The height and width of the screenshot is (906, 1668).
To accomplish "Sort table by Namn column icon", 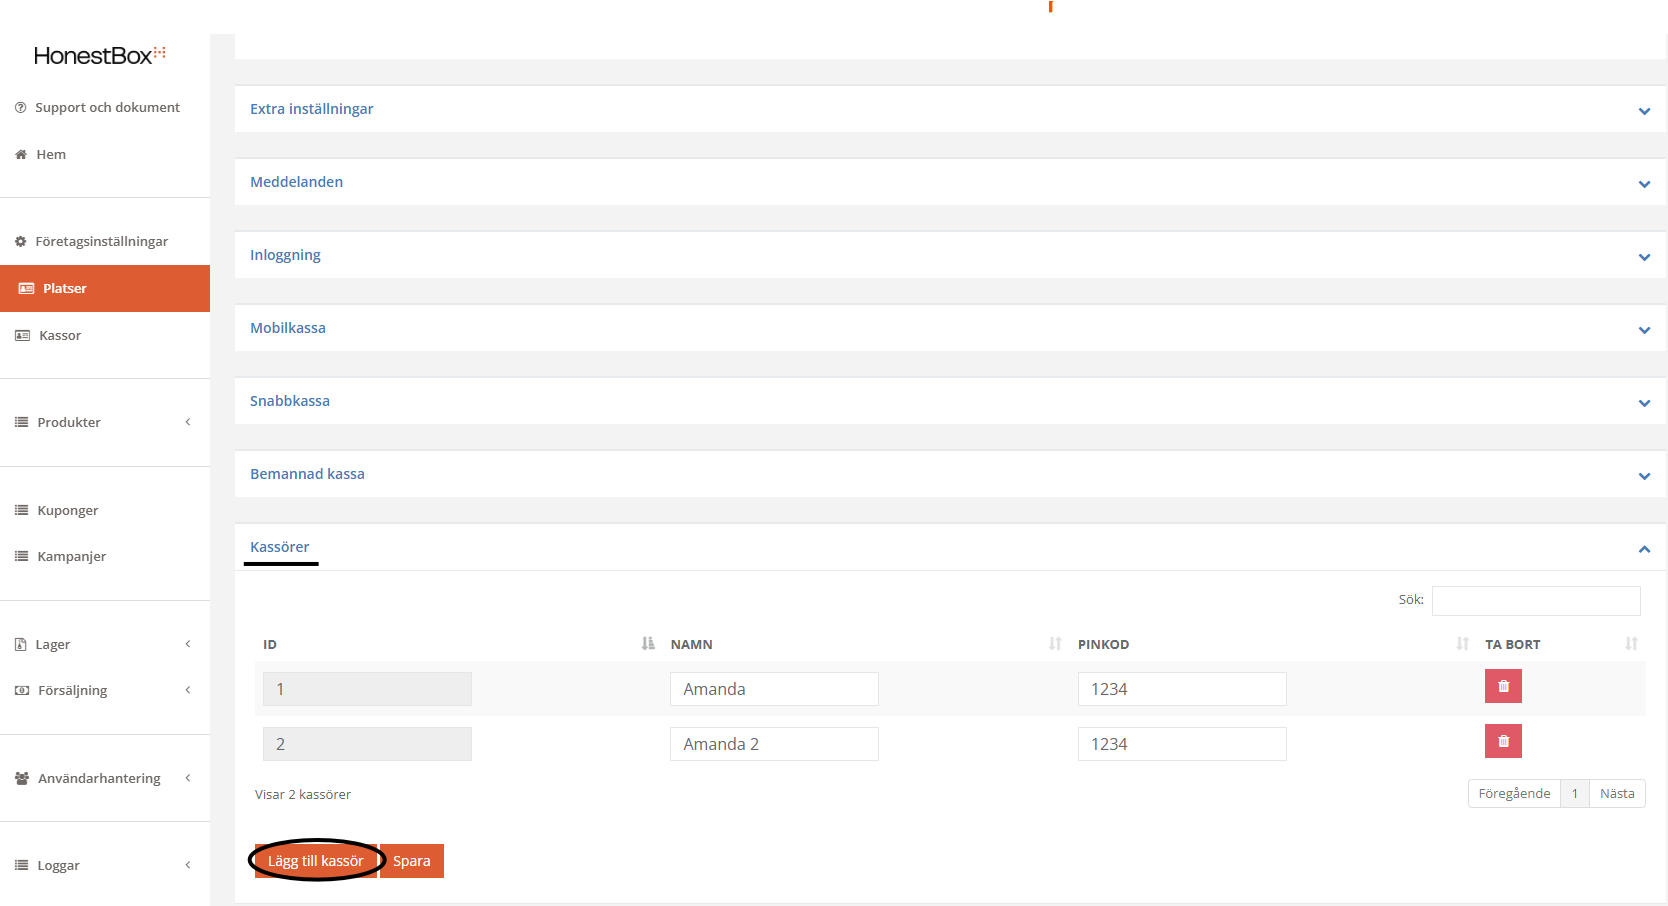I will [1055, 644].
